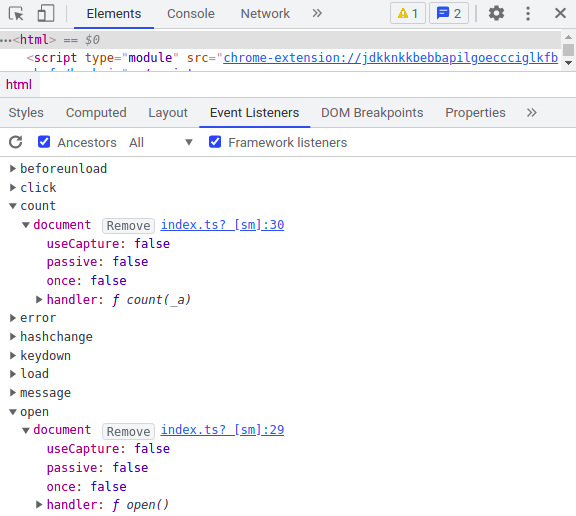
Task: Click the DOM tree scrollbar thumb
Action: pos(568,50)
